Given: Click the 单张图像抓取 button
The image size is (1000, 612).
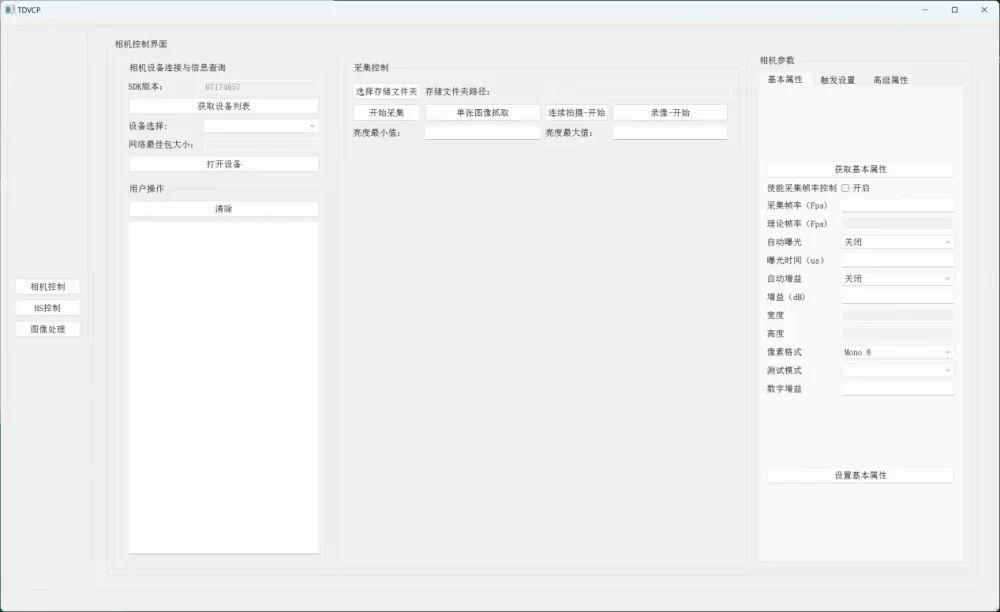Looking at the screenshot, I should [482, 113].
